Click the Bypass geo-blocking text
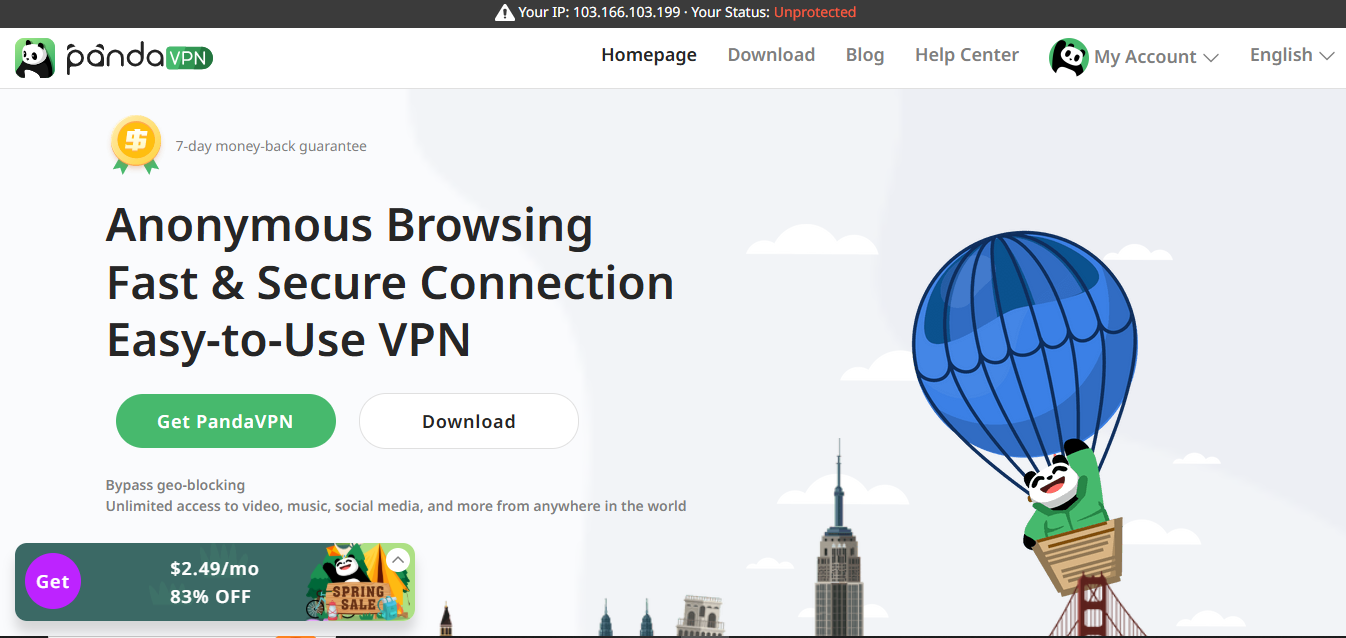The width and height of the screenshot is (1346, 638). tap(175, 485)
